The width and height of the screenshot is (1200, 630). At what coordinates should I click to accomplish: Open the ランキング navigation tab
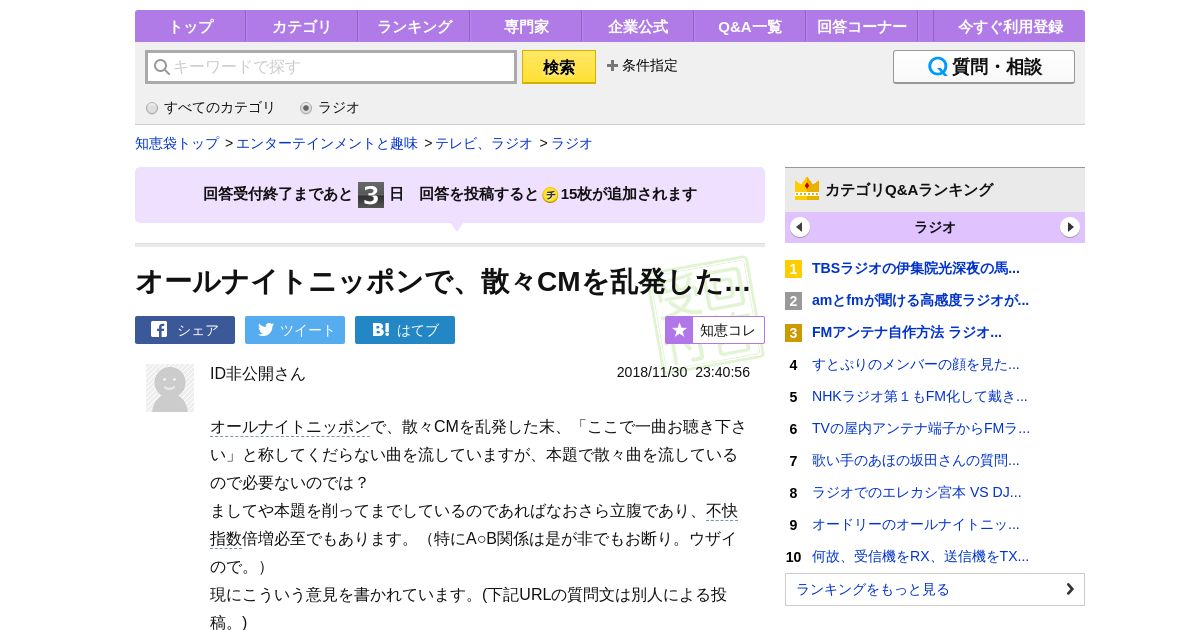point(413,27)
